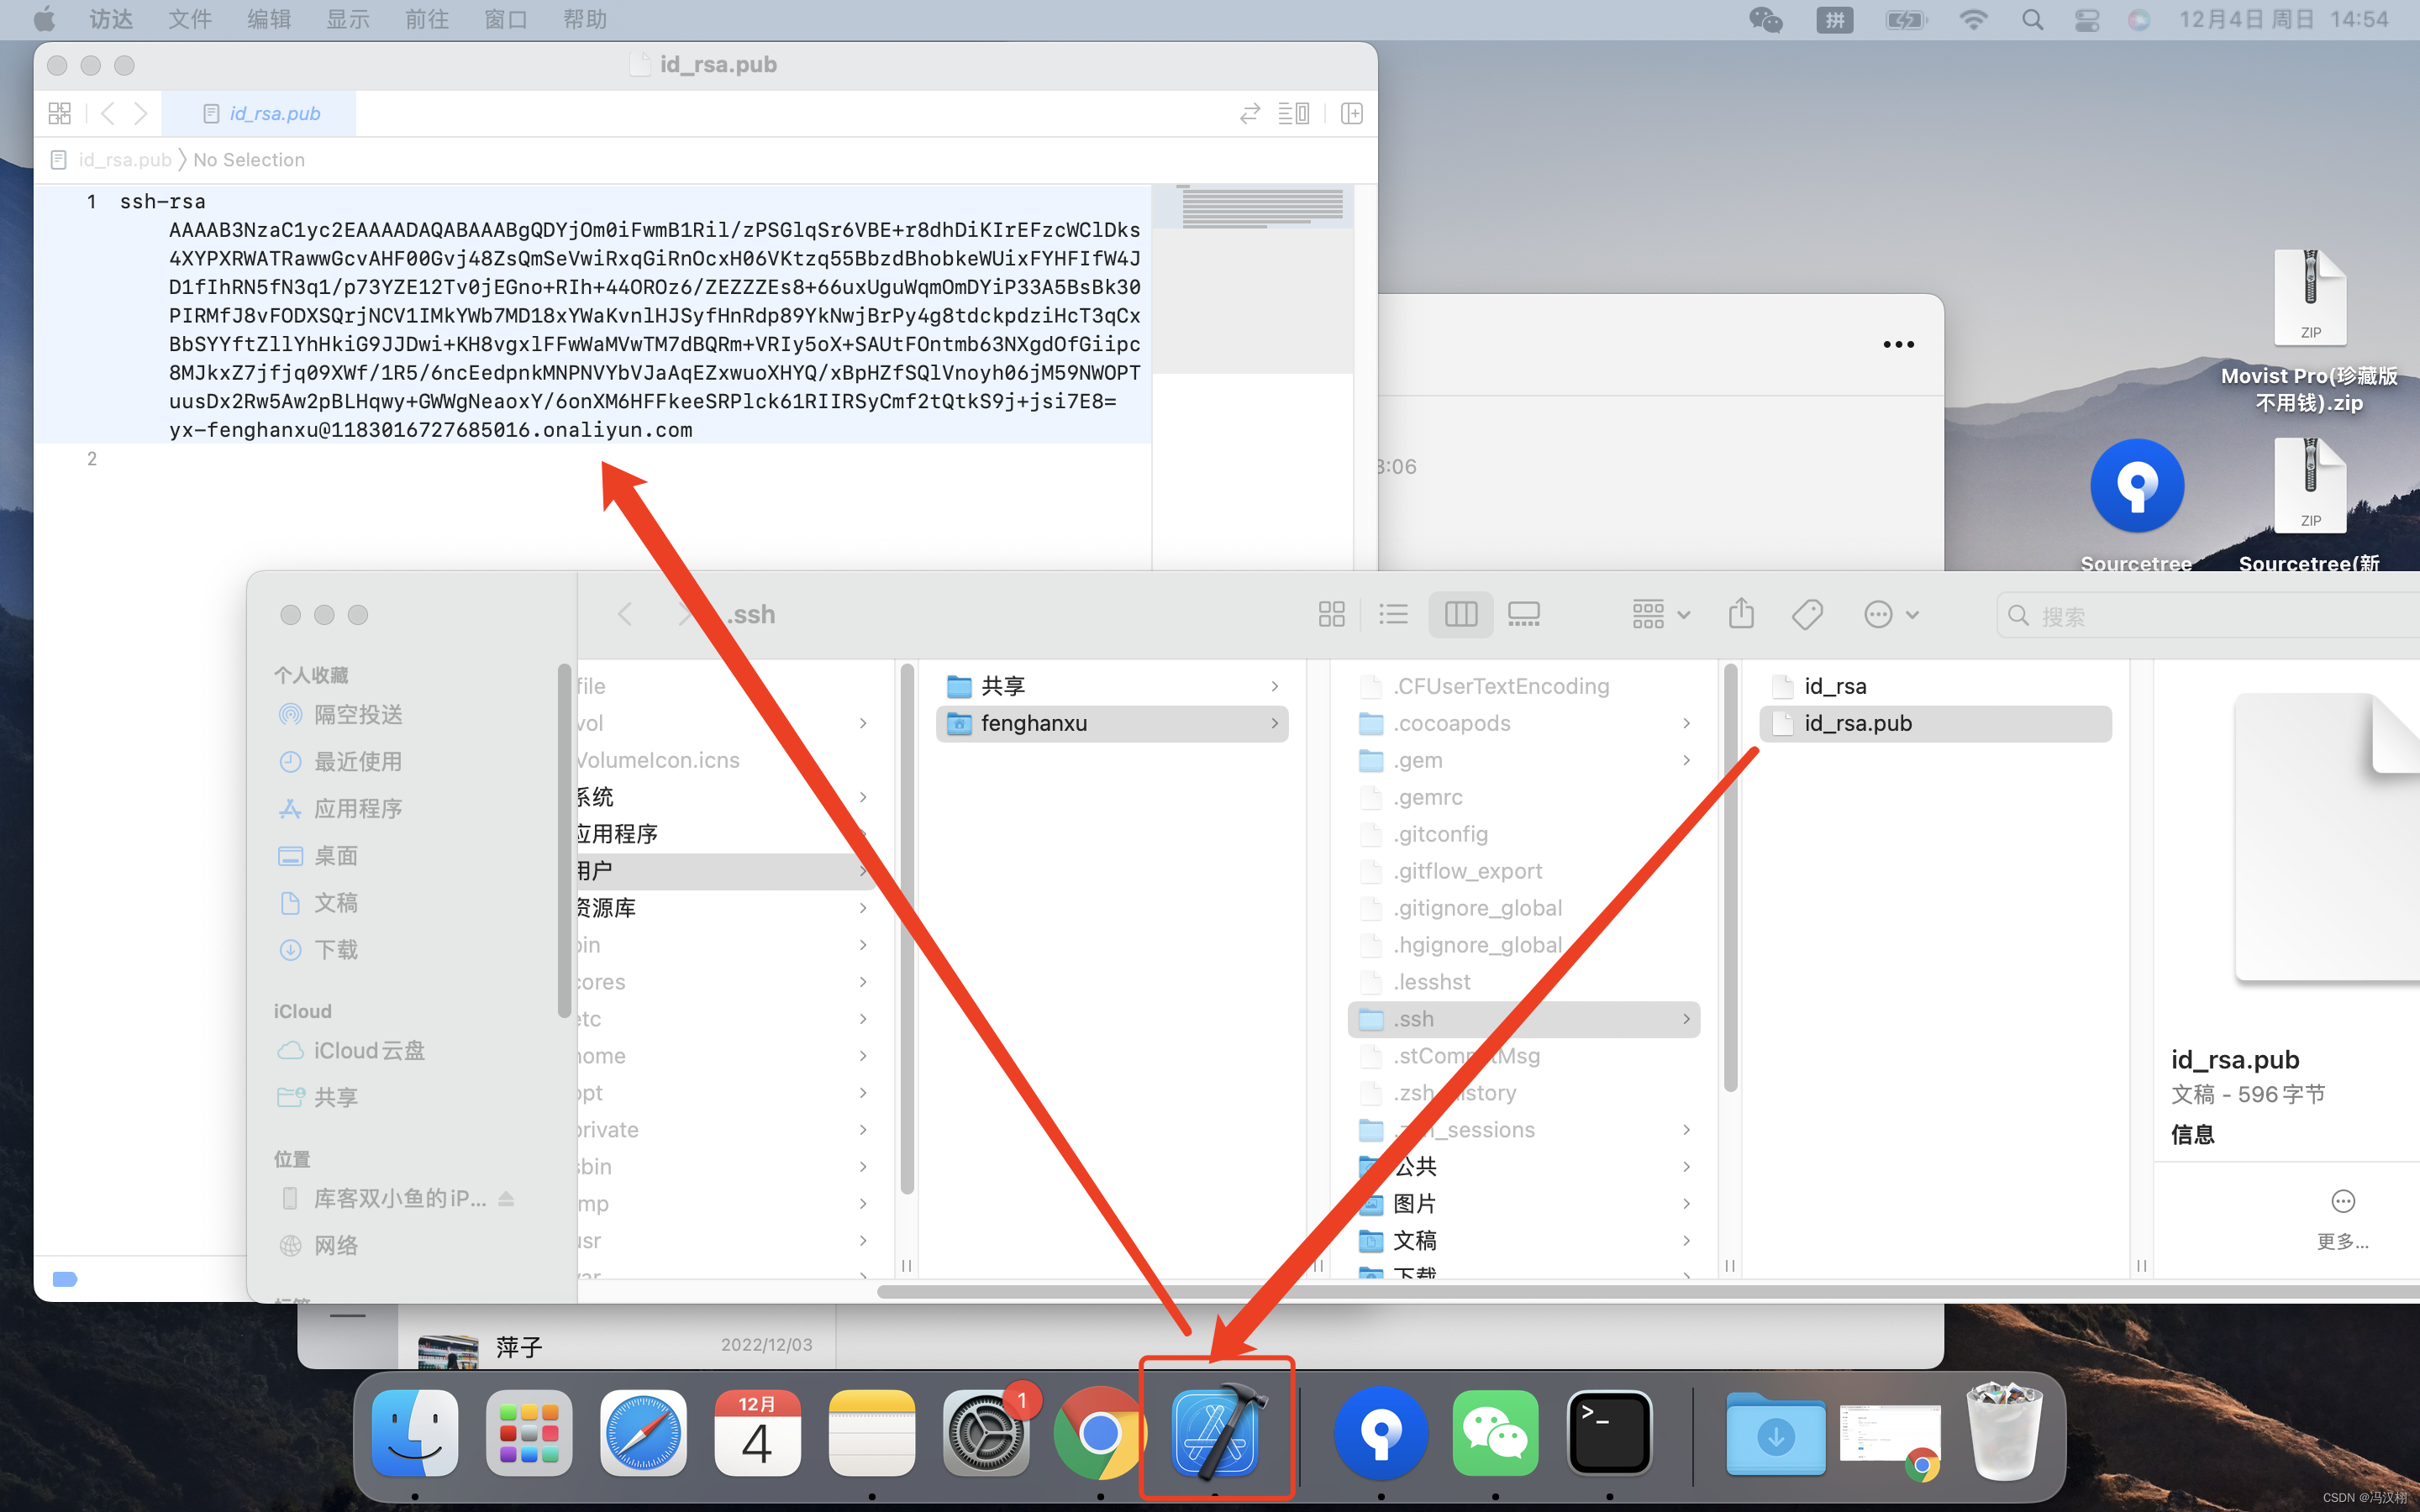Viewport: 2420px width, 1512px height.
Task: Open the 前往 menu
Action: coord(427,19)
